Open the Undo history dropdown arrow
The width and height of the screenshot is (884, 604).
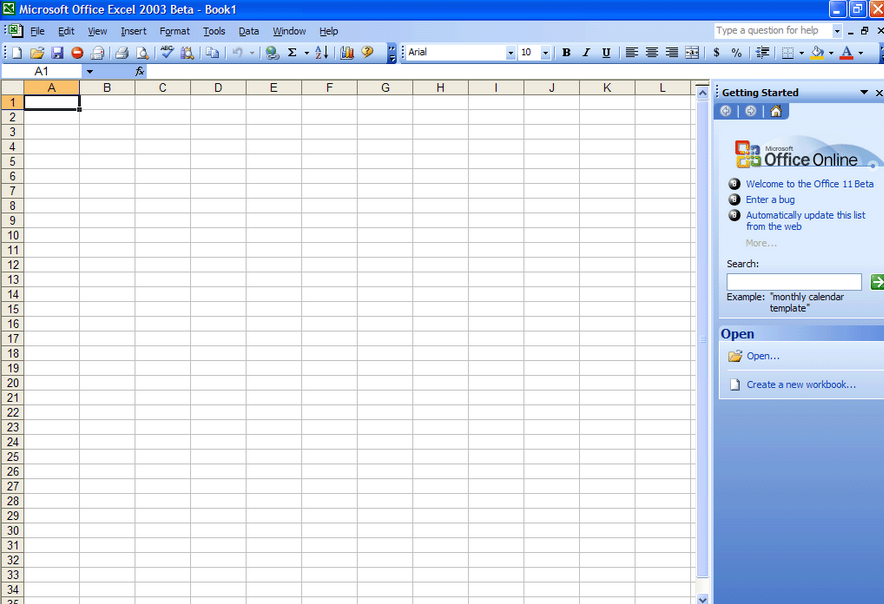[252, 52]
